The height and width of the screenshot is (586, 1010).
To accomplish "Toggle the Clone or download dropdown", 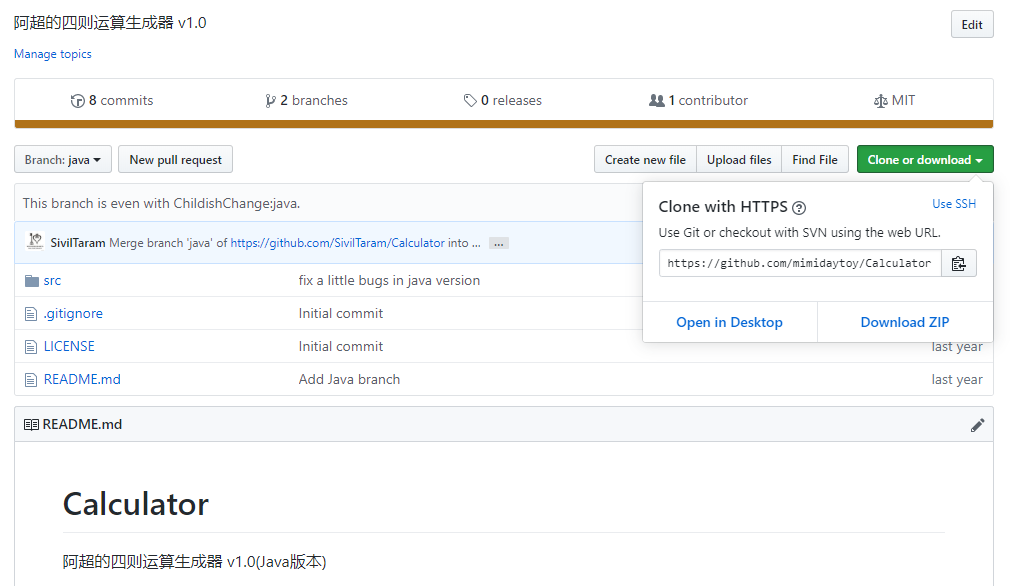I will [x=924, y=160].
